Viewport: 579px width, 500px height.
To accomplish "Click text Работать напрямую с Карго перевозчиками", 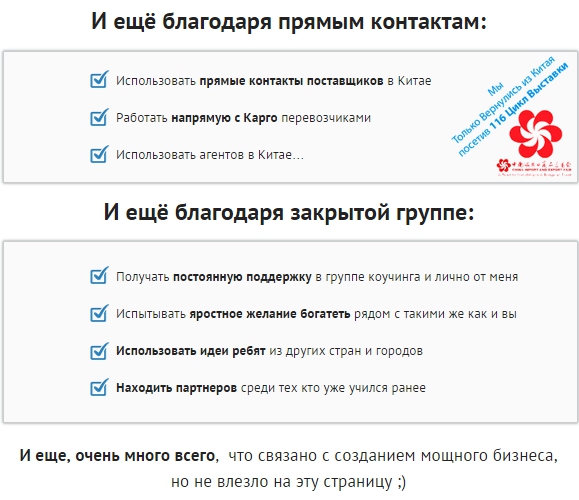I will (x=243, y=118).
